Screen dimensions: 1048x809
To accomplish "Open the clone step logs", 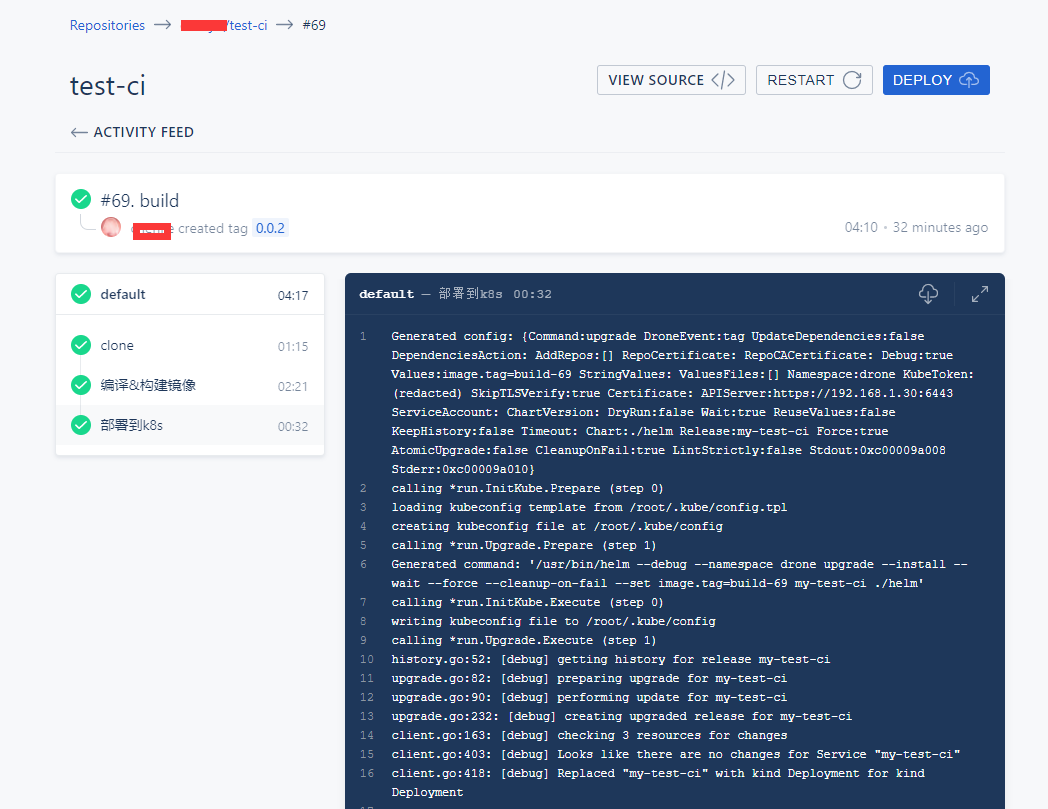I will [x=190, y=346].
